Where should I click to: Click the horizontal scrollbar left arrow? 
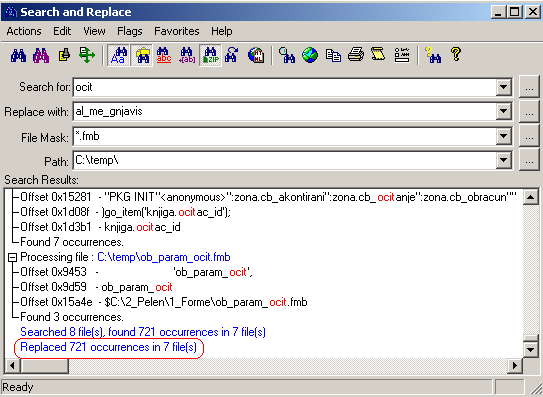tap(12, 365)
